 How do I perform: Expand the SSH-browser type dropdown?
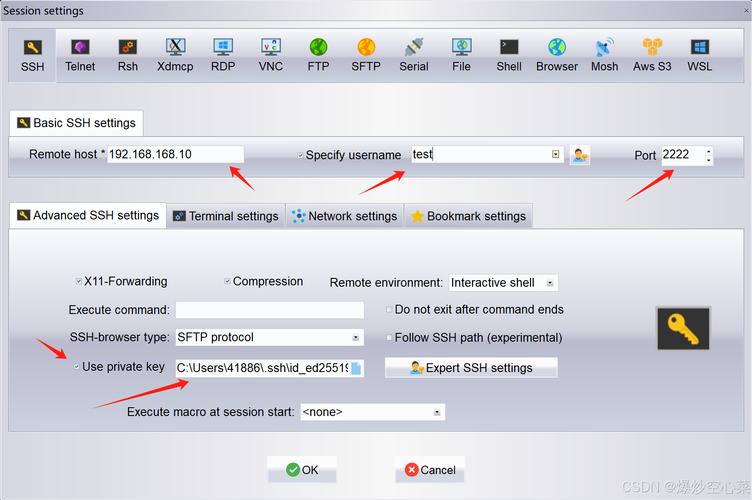pyautogui.click(x=269, y=338)
